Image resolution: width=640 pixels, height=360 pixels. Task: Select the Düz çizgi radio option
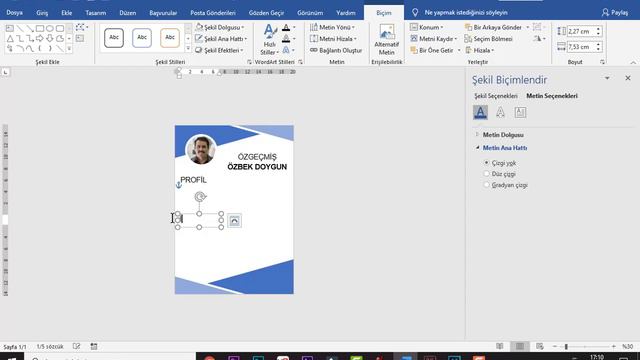point(487,173)
